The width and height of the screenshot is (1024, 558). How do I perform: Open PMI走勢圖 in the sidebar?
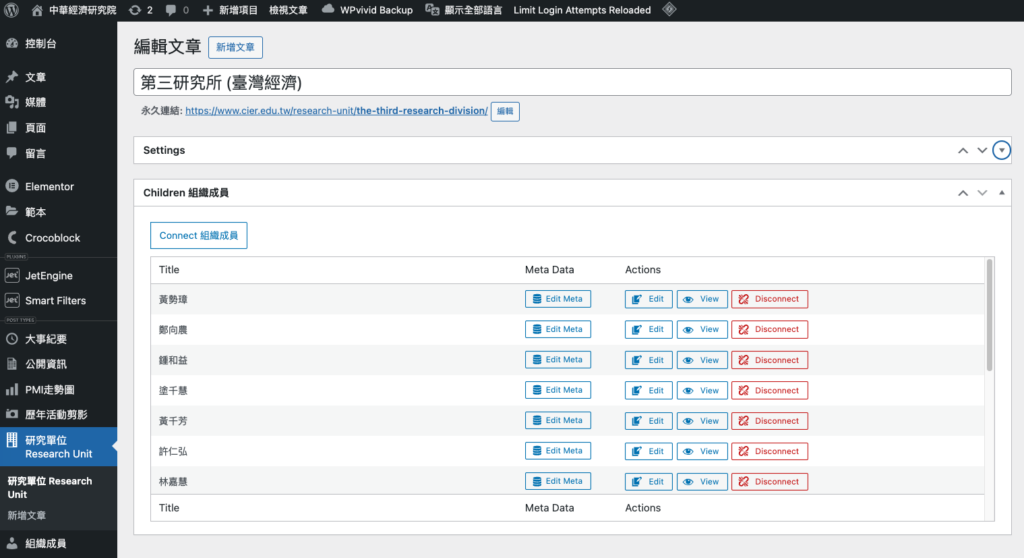pos(49,389)
